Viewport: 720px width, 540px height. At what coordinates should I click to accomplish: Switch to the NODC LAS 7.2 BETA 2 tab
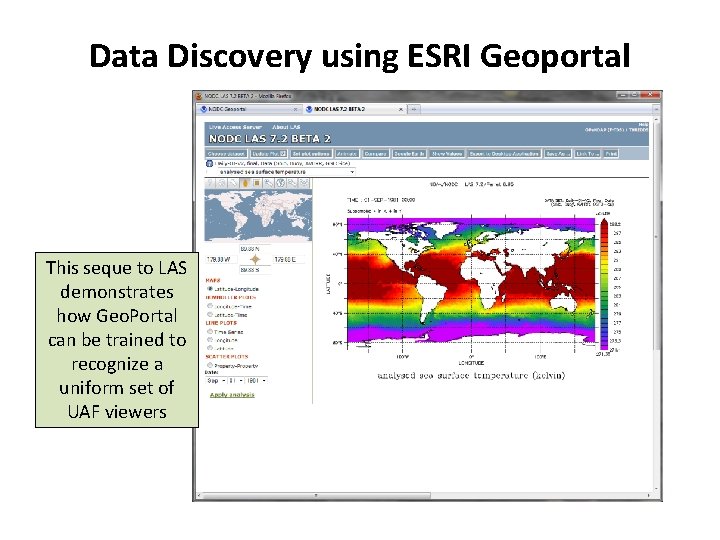[355, 109]
